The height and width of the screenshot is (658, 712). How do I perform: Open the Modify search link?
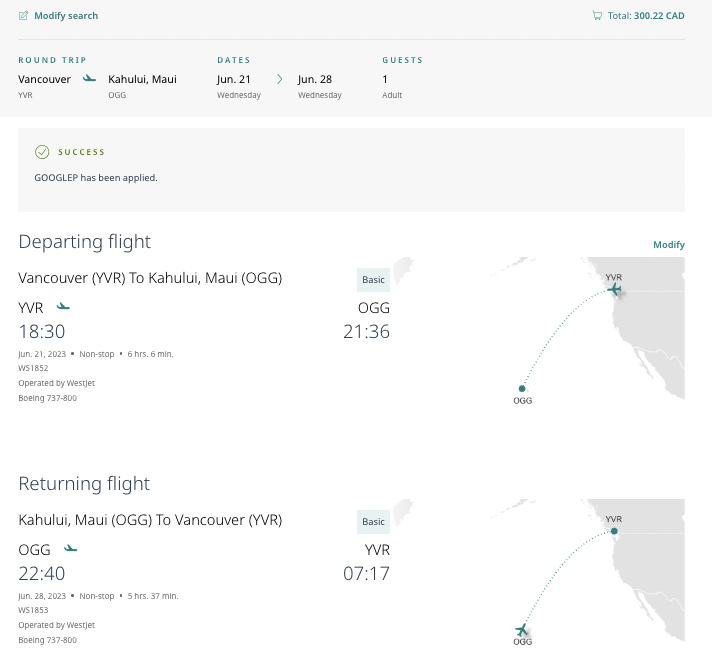tap(66, 16)
